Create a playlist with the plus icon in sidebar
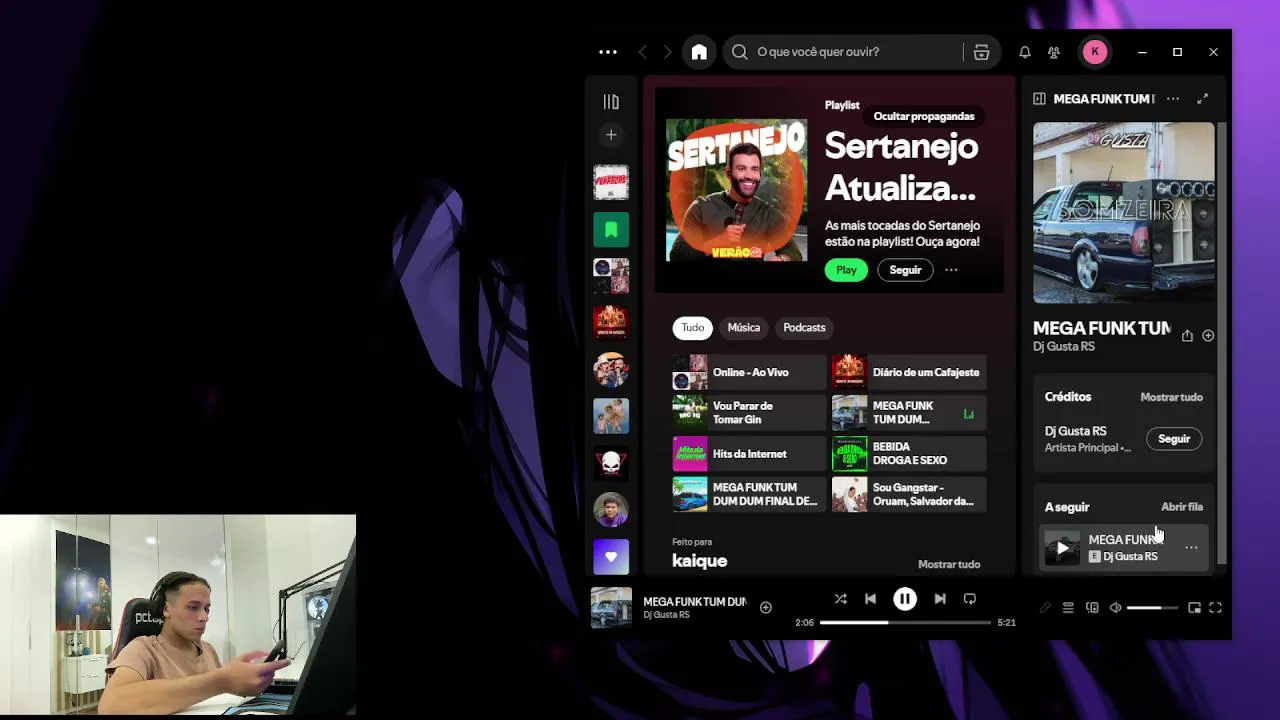Viewport: 1280px width, 720px height. (x=611, y=135)
